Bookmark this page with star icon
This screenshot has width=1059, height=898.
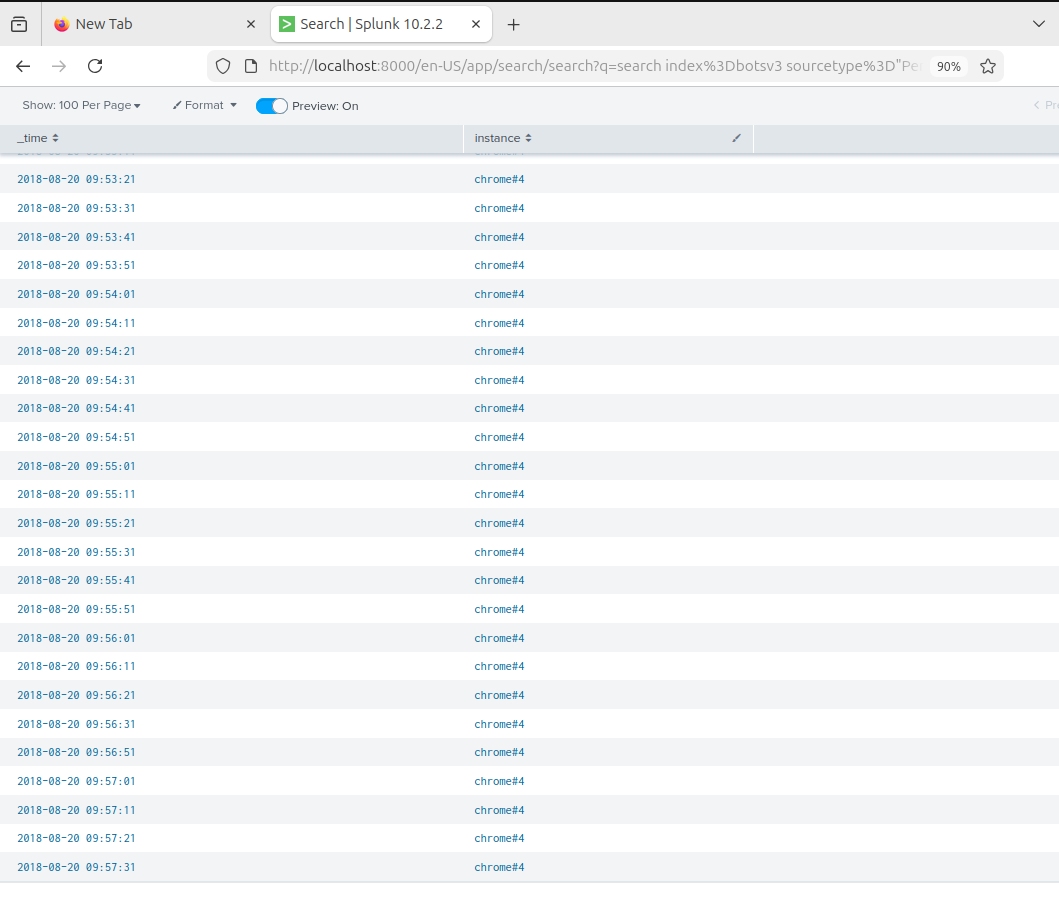pos(987,66)
